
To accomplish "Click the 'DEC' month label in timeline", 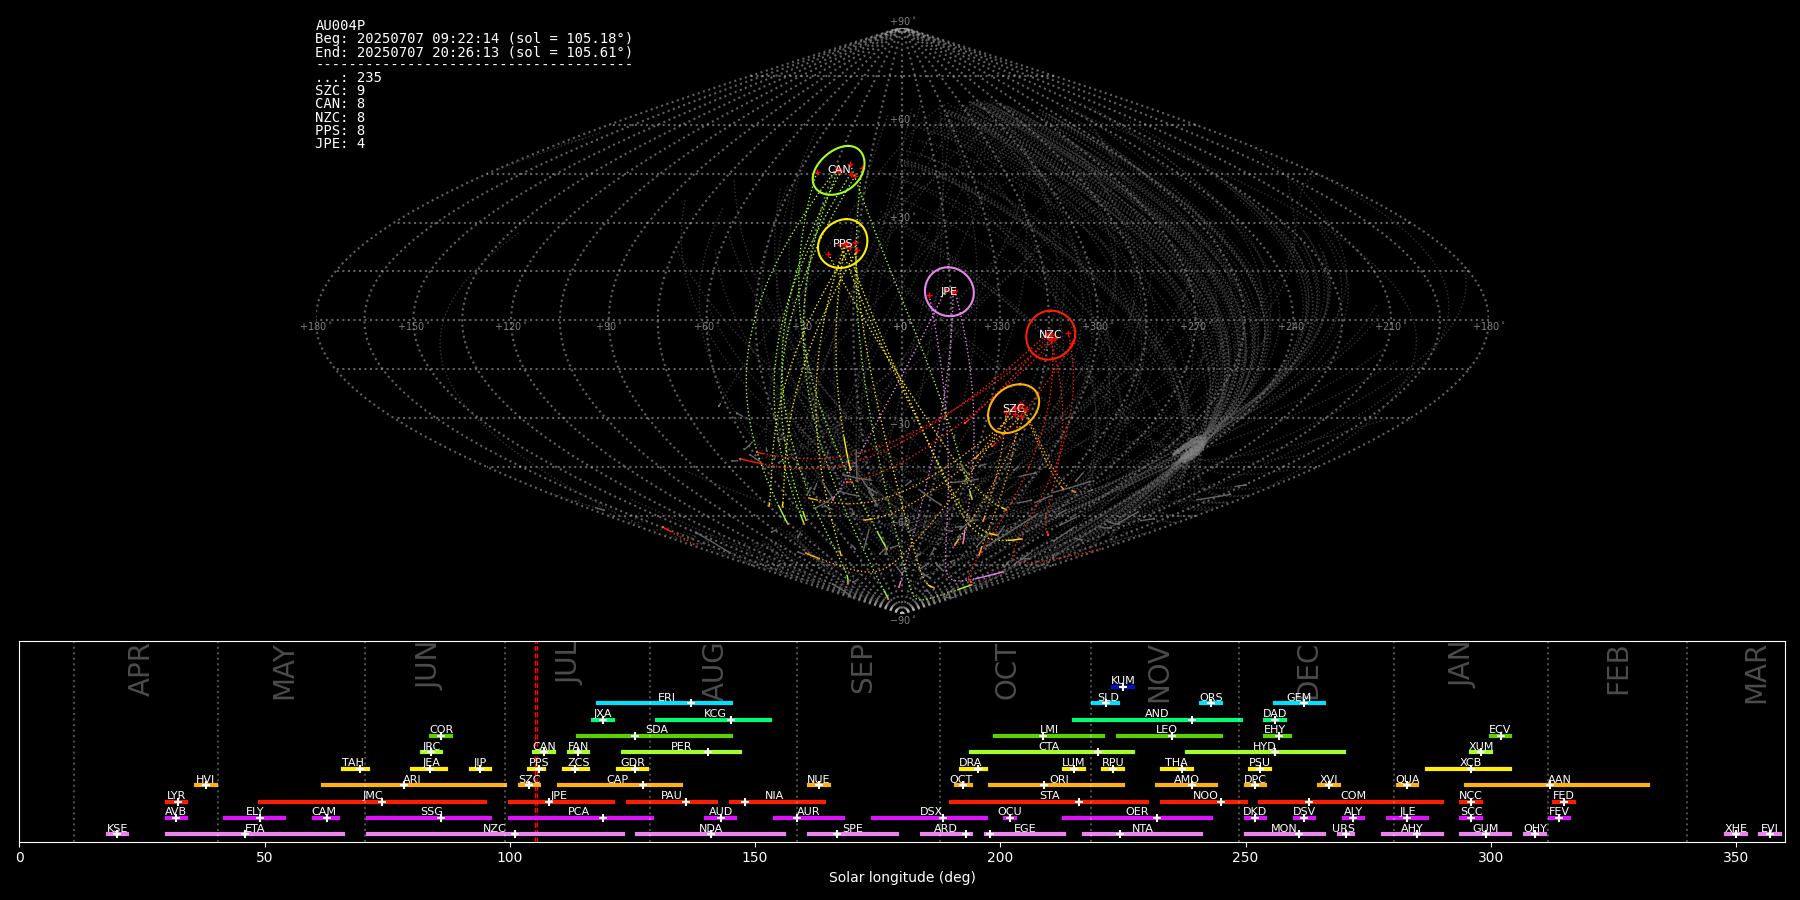I will (x=1308, y=672).
